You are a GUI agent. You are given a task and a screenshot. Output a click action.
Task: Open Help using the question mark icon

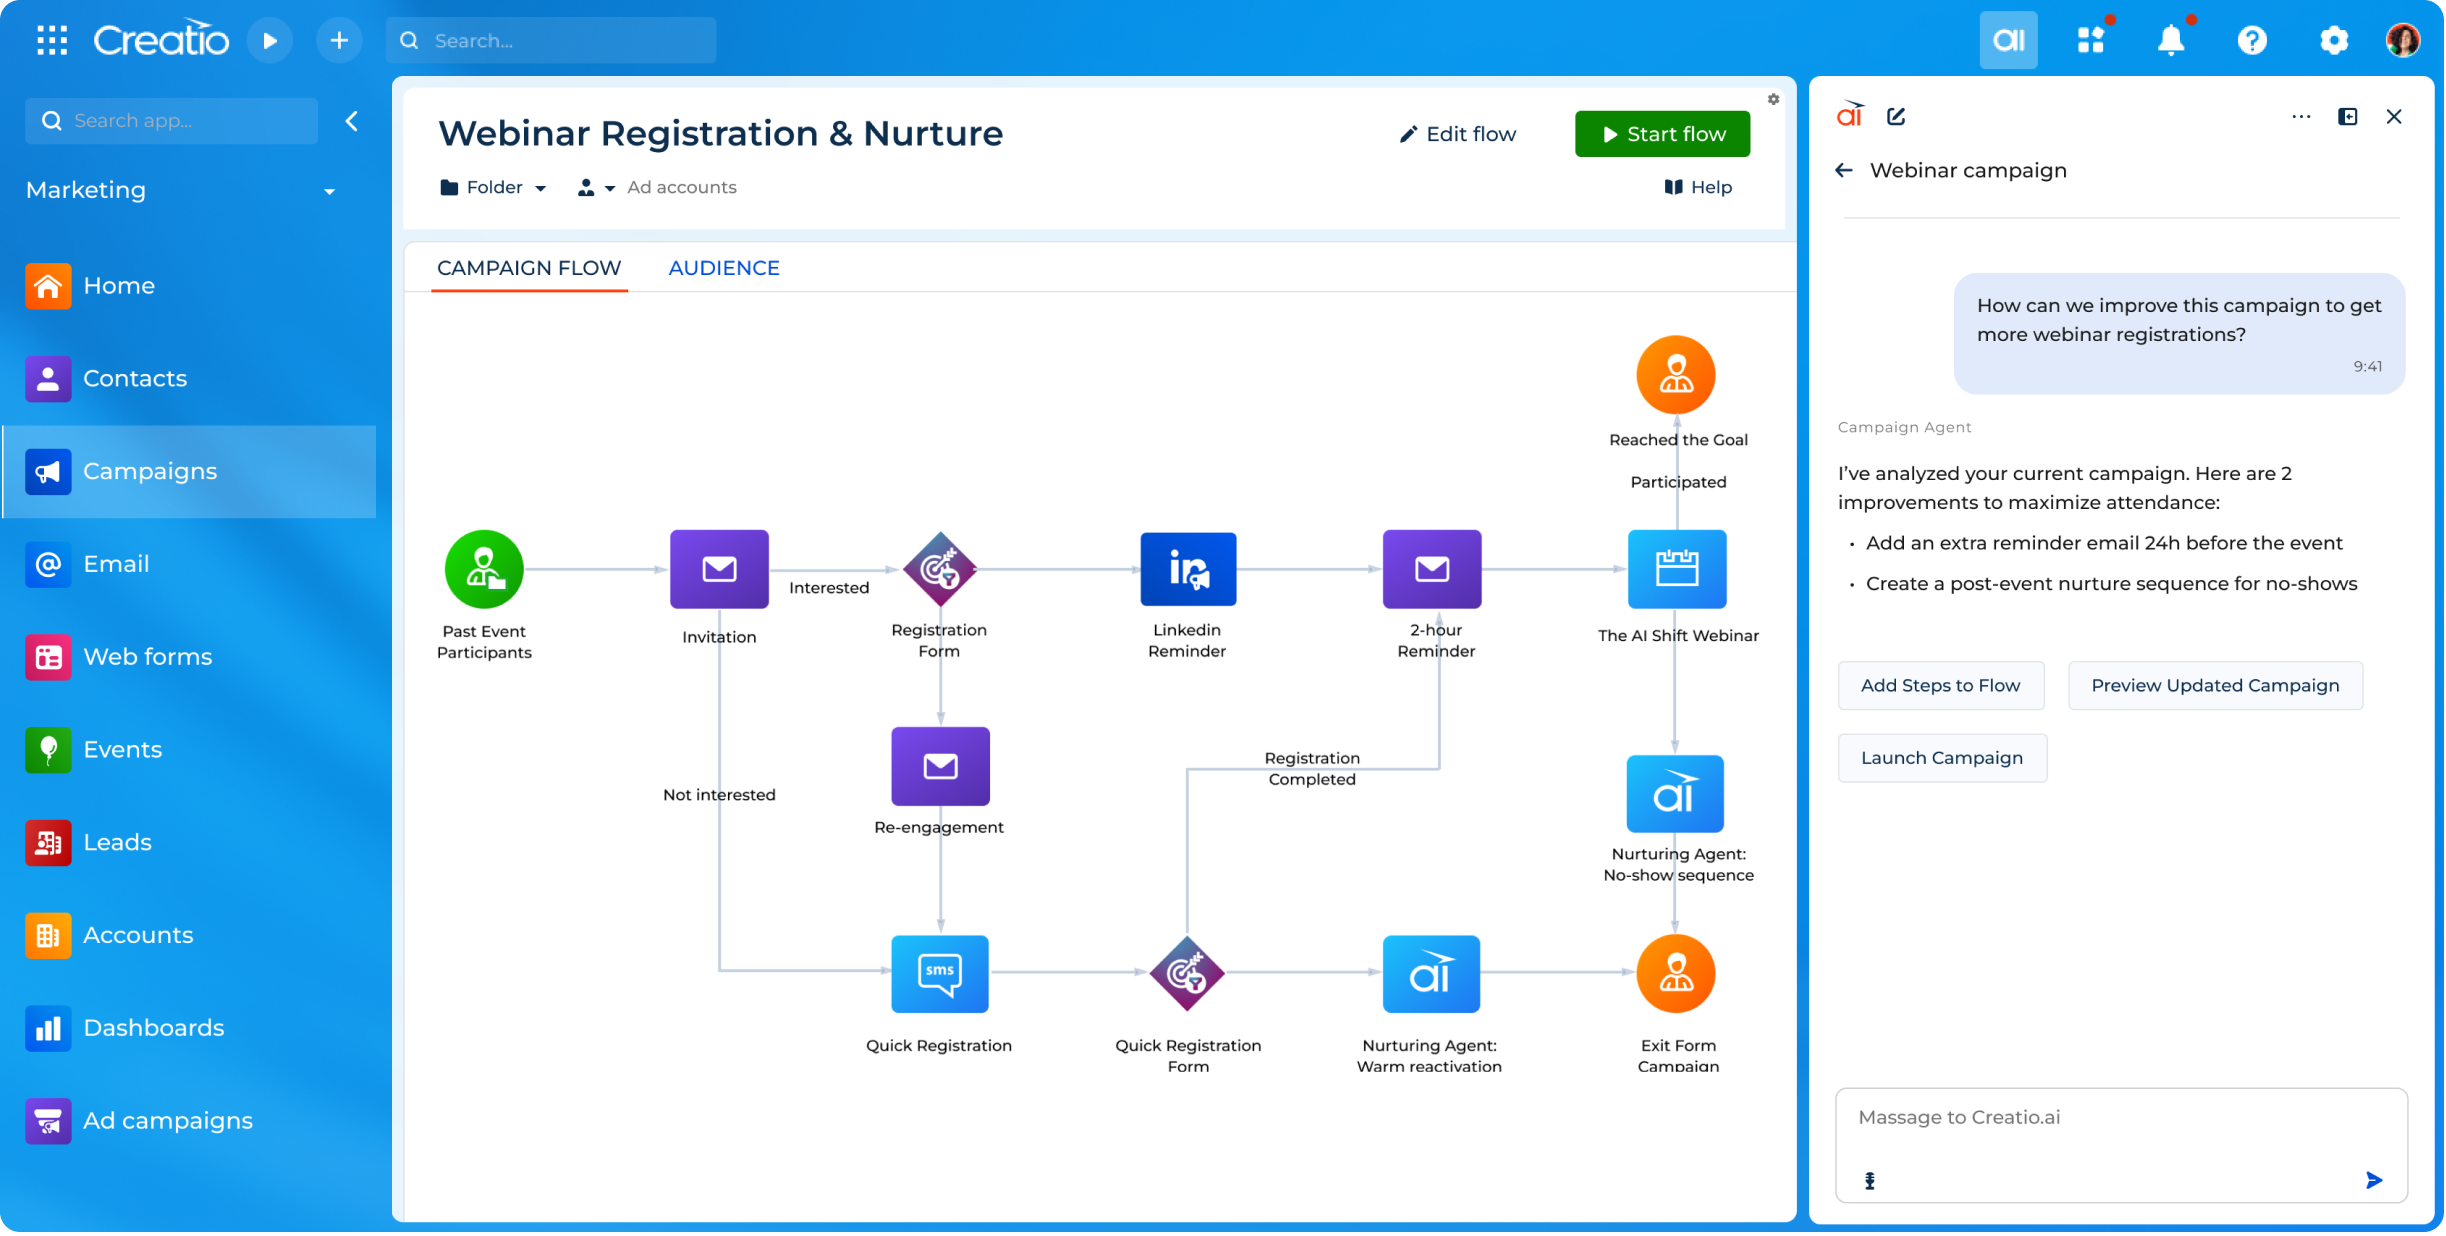pyautogui.click(x=2252, y=40)
